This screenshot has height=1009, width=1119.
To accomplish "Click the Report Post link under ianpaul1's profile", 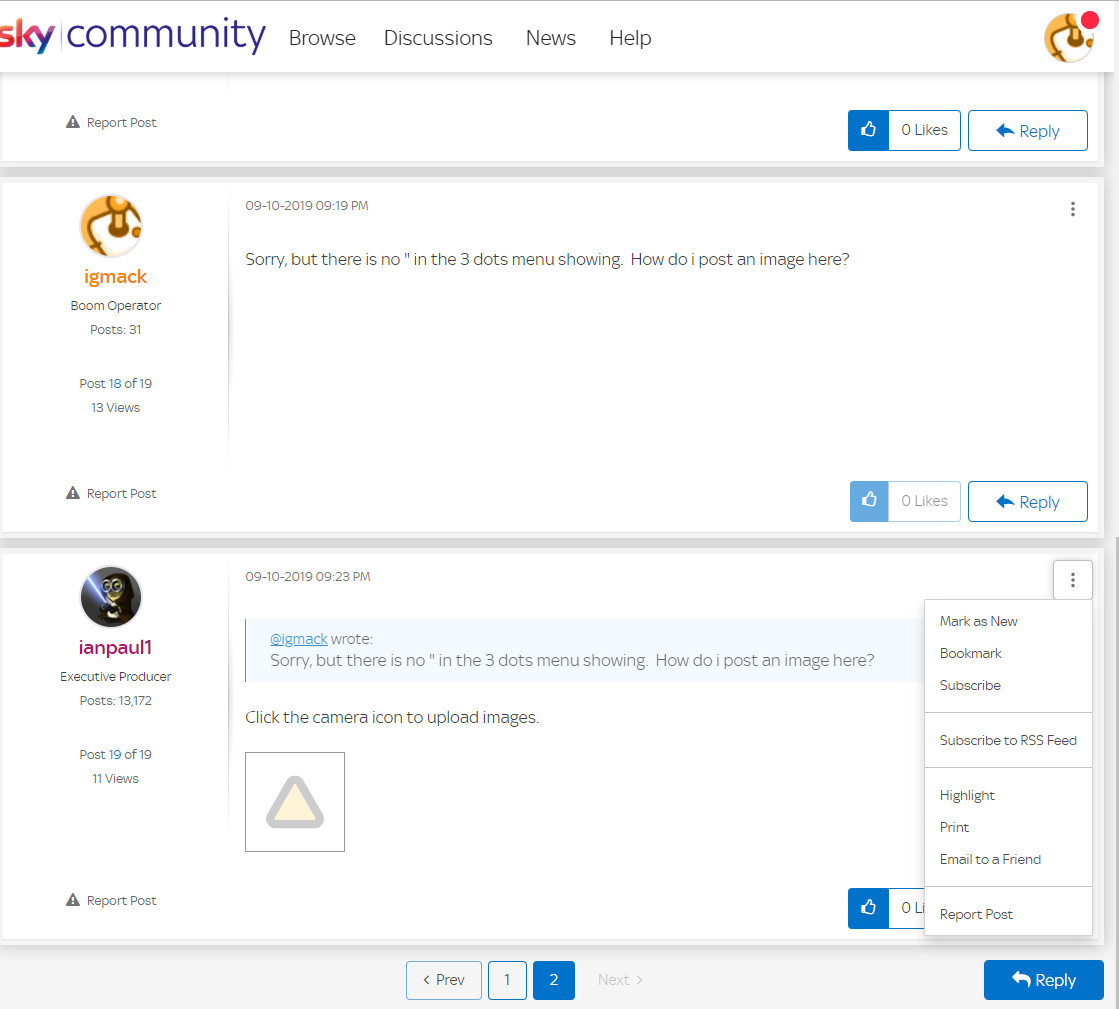I will click(111, 900).
